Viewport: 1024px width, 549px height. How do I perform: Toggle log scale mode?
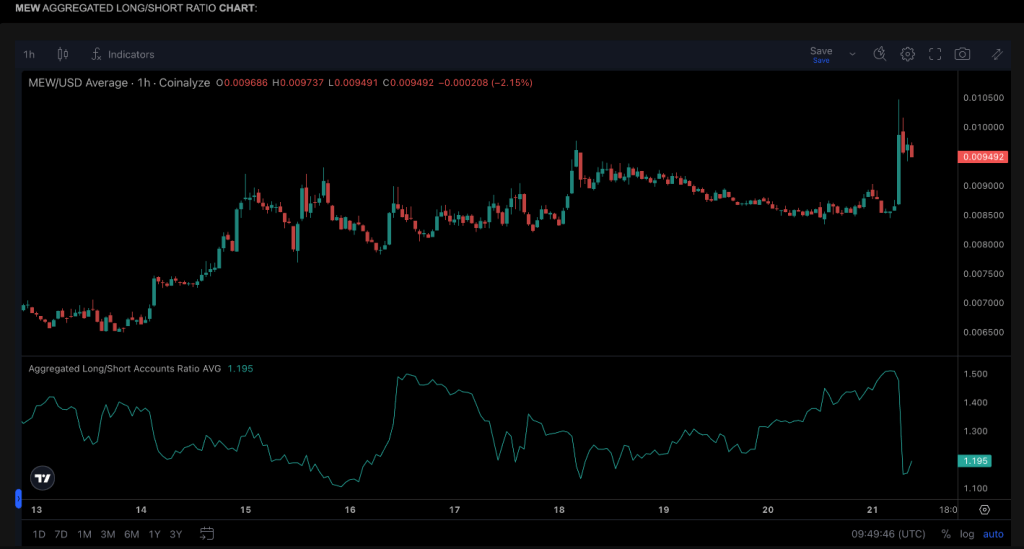coord(967,534)
